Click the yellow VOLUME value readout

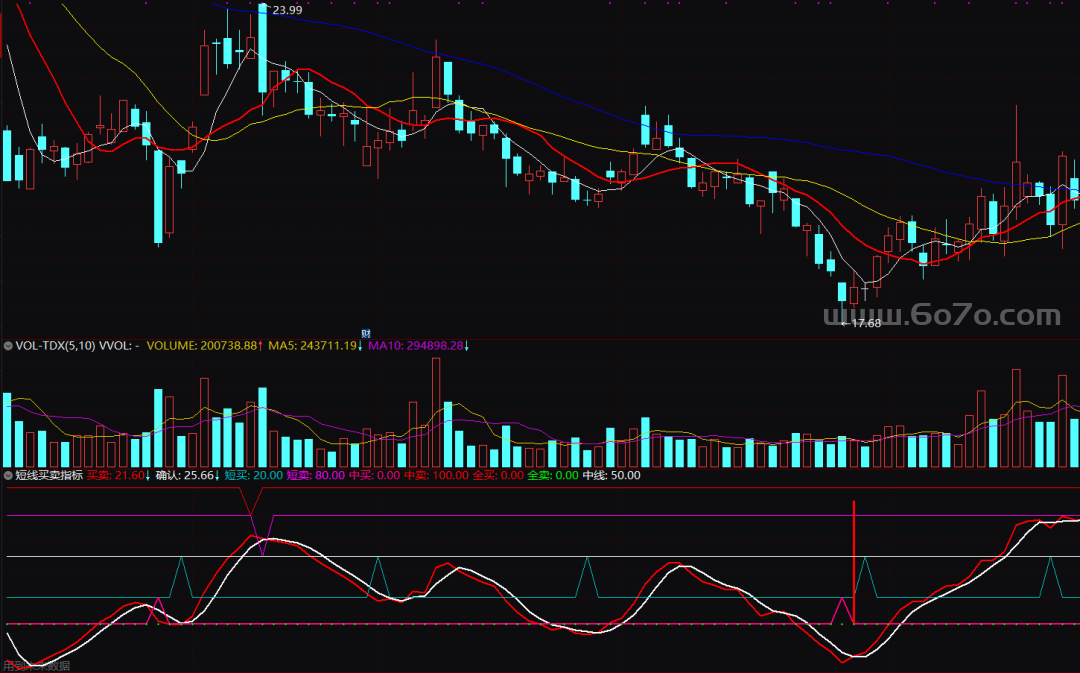(x=204, y=346)
